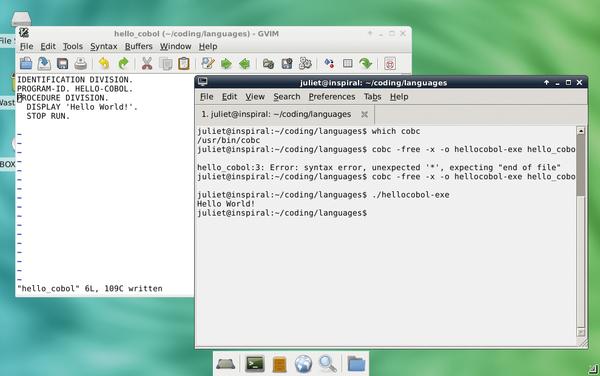The width and height of the screenshot is (600, 376).
Task: Open the GVIM Window menu
Action: click(175, 46)
